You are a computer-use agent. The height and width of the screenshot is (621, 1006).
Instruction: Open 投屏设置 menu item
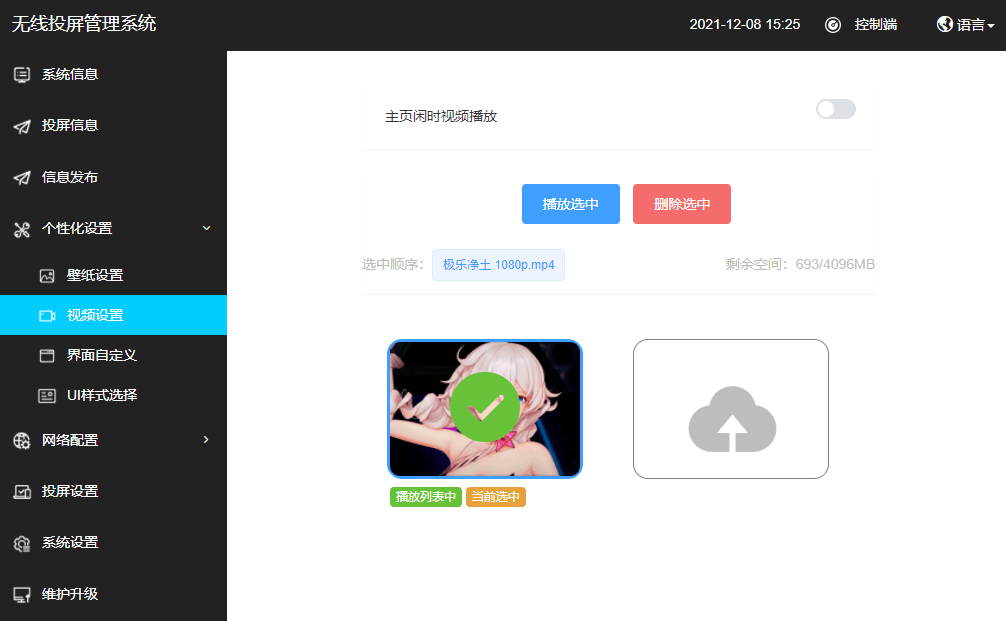(x=114, y=491)
